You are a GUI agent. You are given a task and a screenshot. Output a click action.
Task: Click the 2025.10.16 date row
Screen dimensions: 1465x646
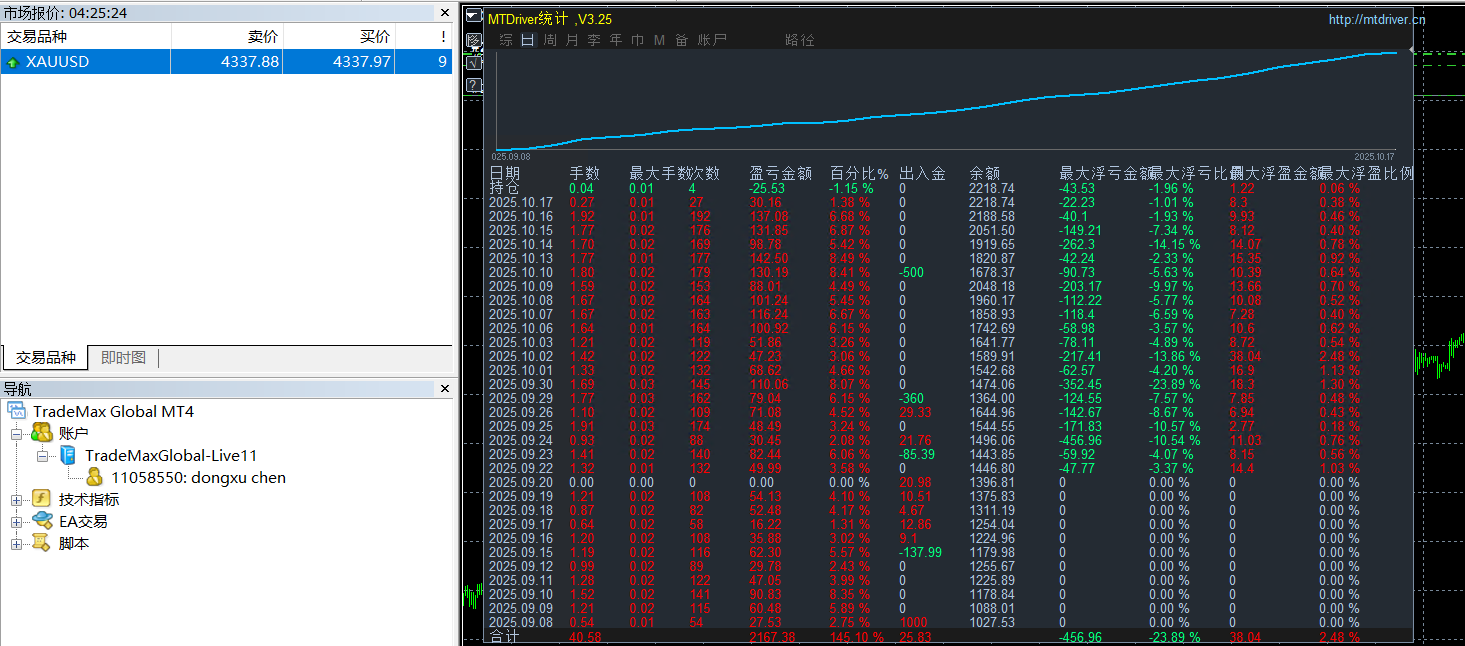(521, 216)
